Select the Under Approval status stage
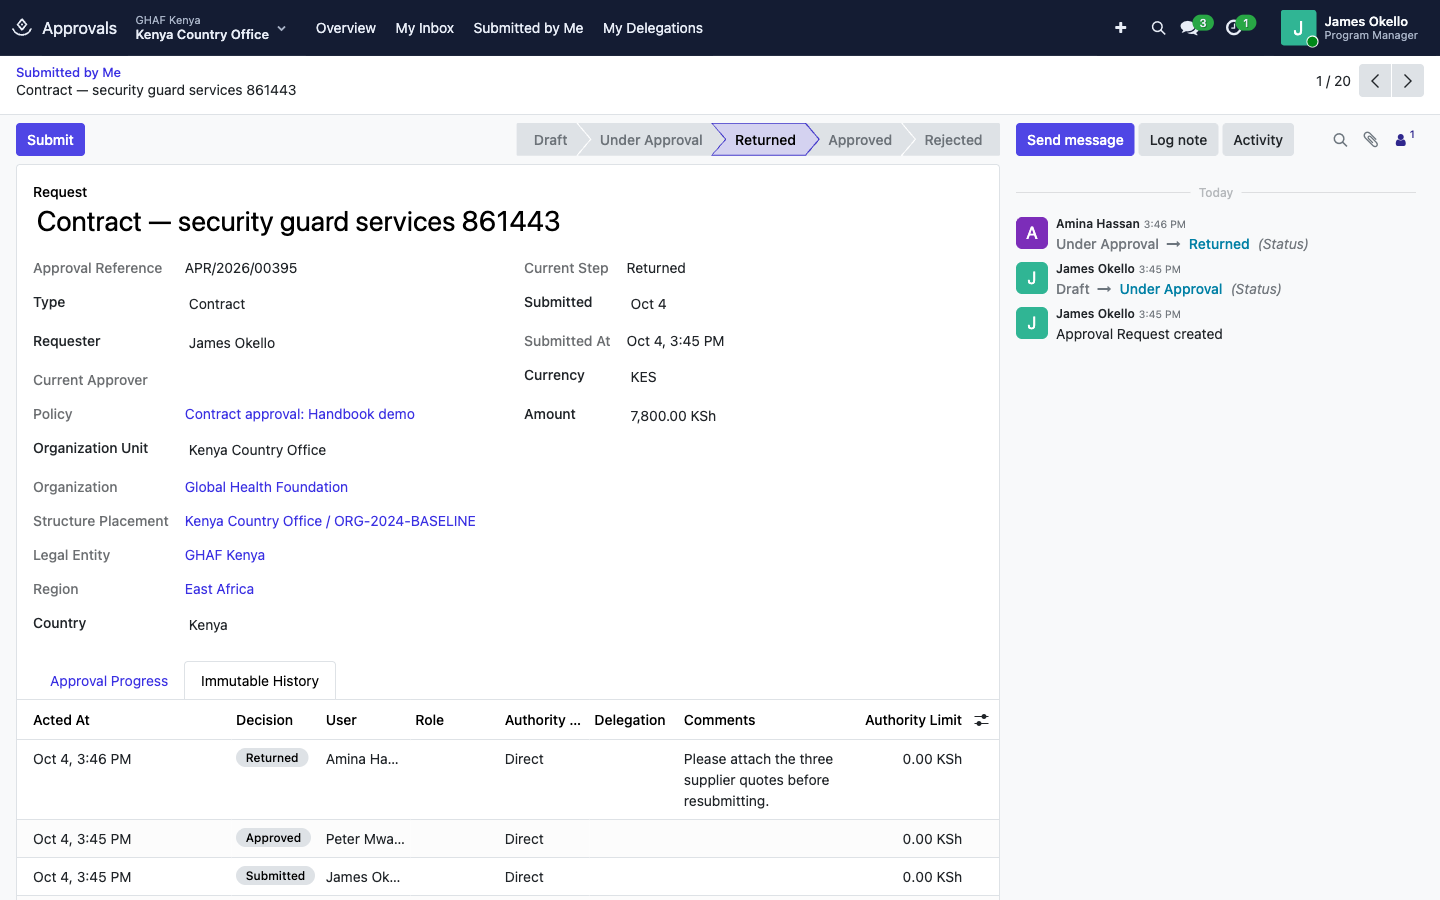This screenshot has width=1440, height=900. pos(651,140)
